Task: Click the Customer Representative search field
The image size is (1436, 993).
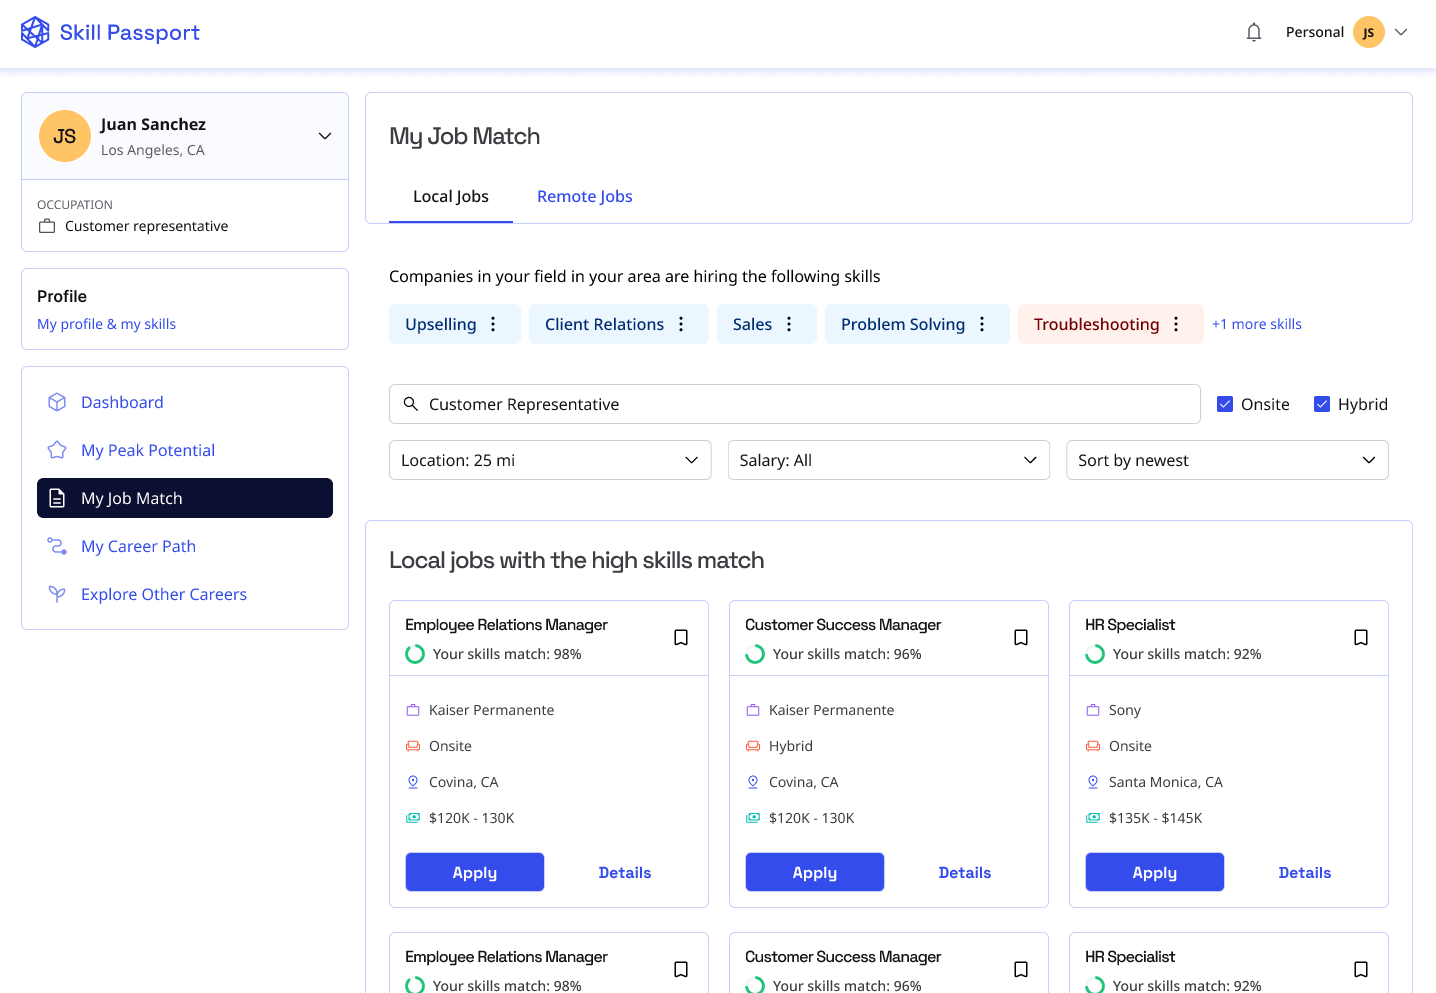Action: tap(795, 404)
